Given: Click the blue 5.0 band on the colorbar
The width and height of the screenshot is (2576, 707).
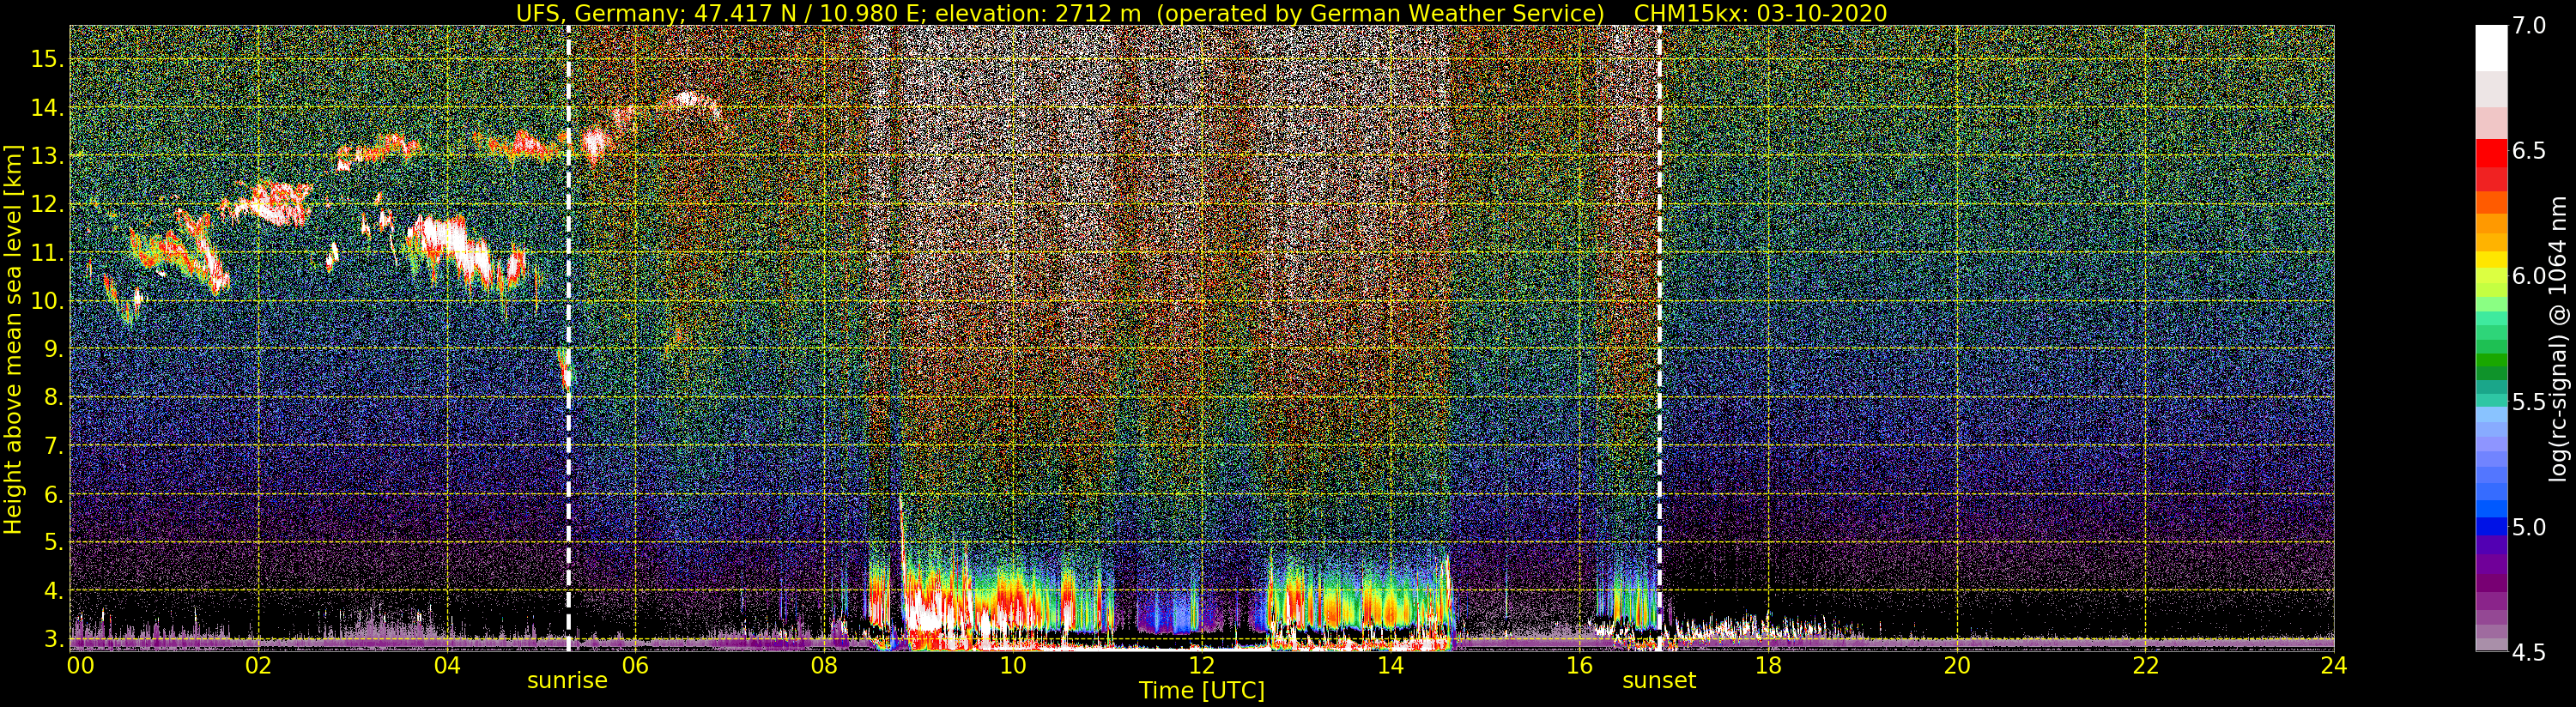Looking at the screenshot, I should coord(2490,526).
